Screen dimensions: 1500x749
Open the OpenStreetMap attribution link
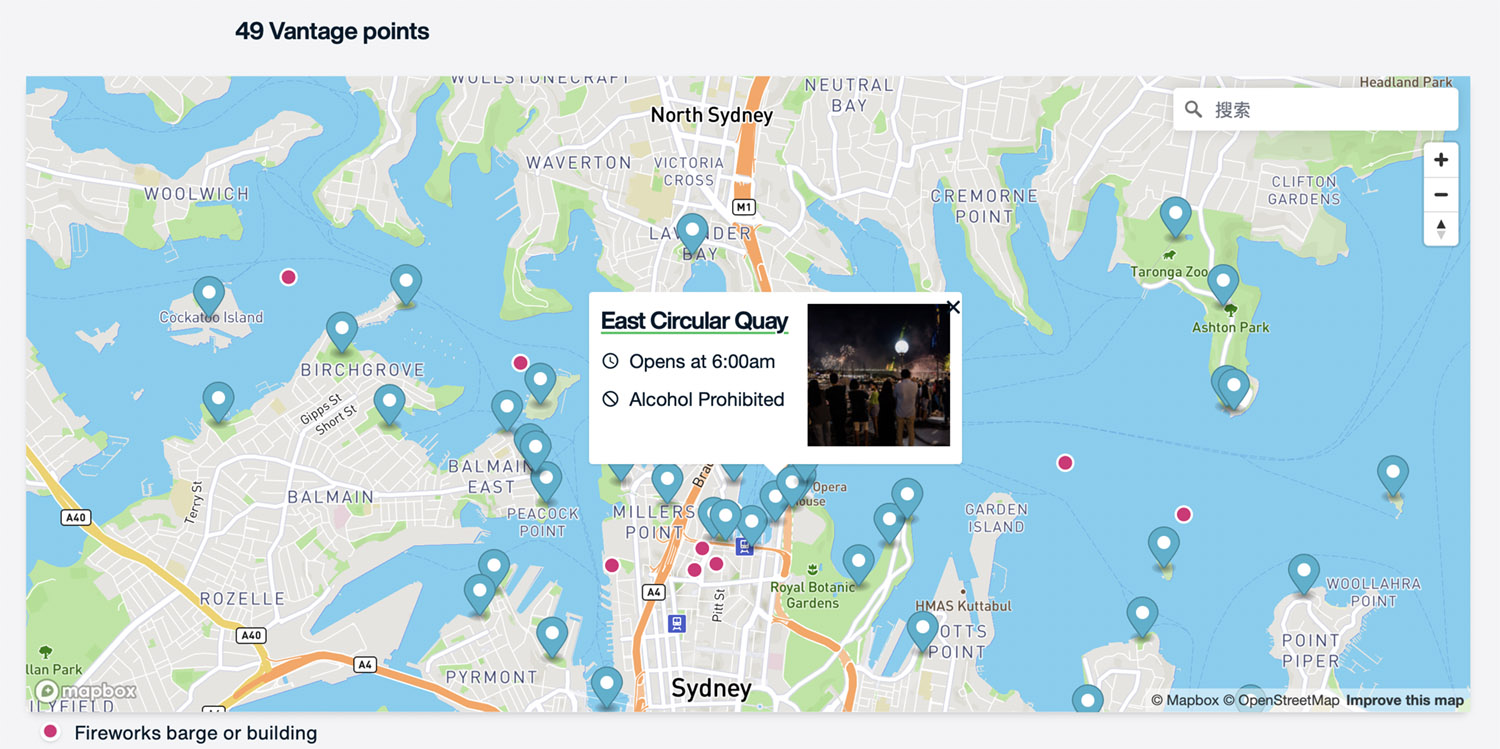[x=1280, y=700]
